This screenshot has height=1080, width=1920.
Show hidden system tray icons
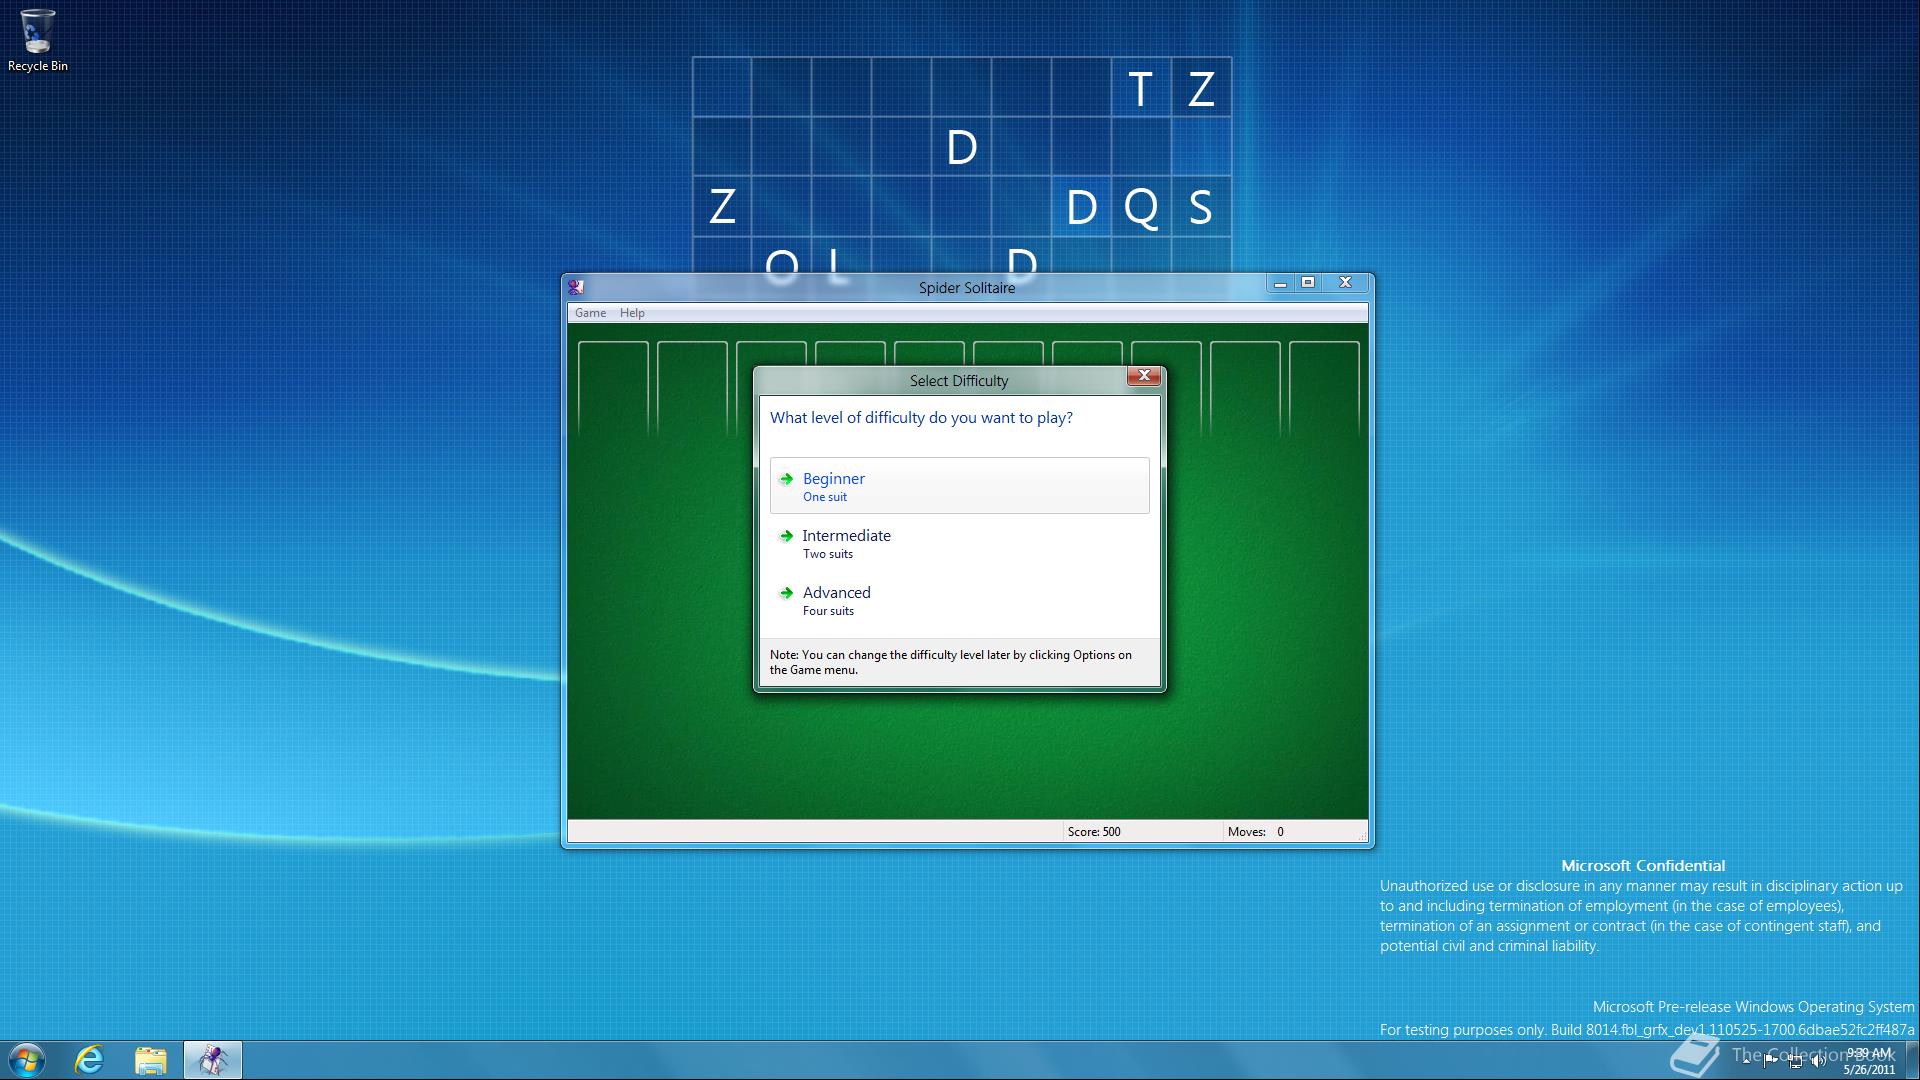point(1746,1061)
